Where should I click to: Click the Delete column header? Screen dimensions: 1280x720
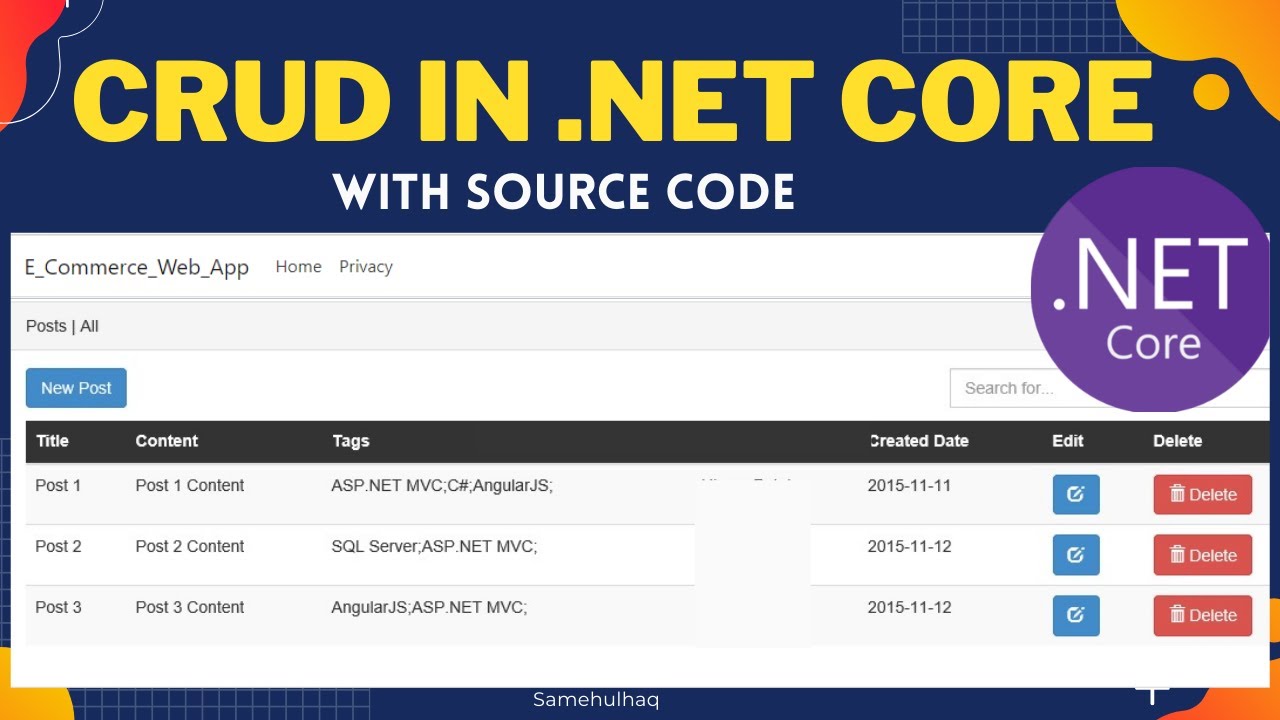pos(1177,441)
